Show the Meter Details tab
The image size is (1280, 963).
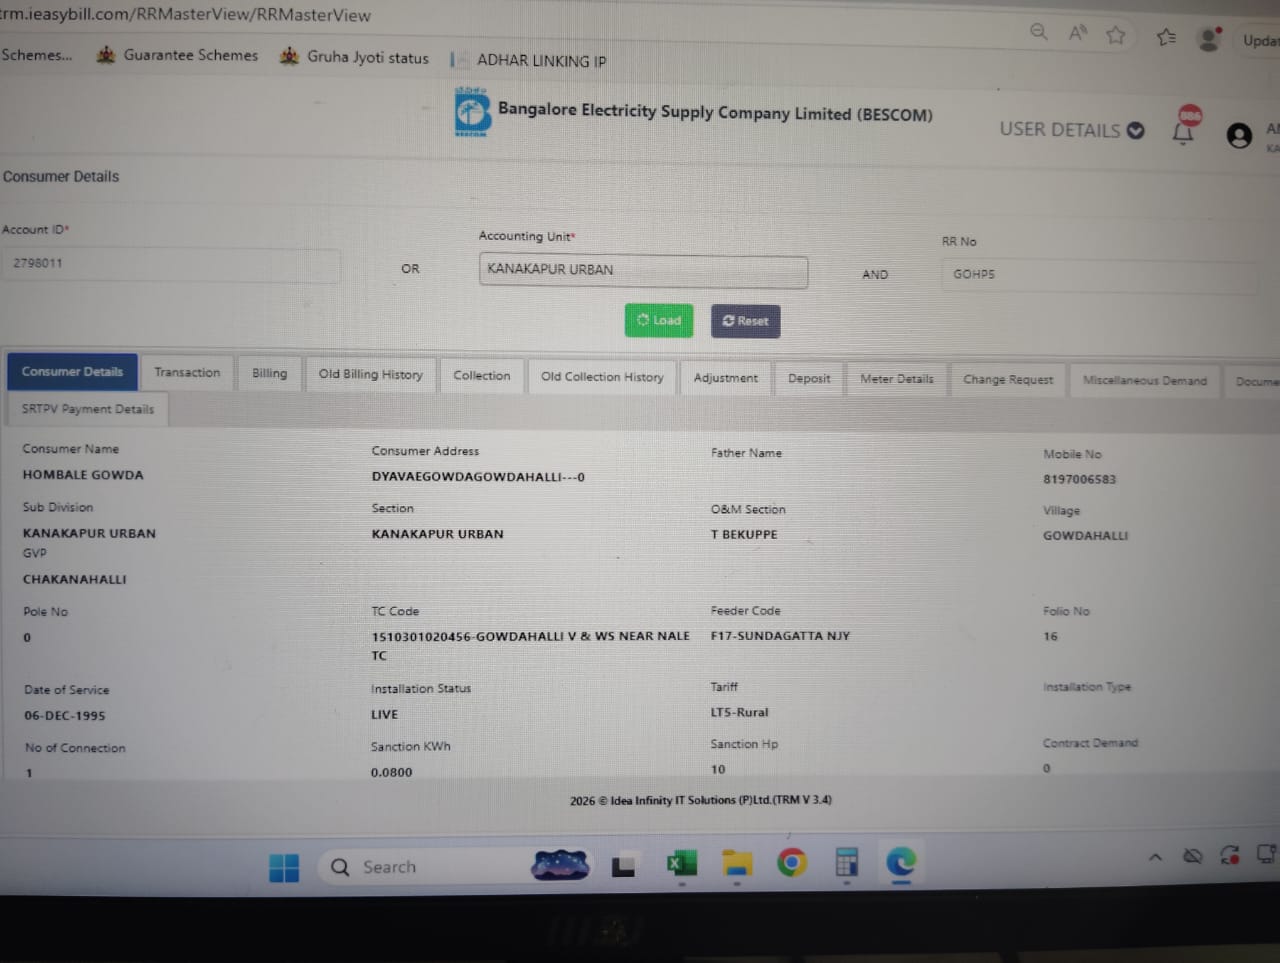897,379
